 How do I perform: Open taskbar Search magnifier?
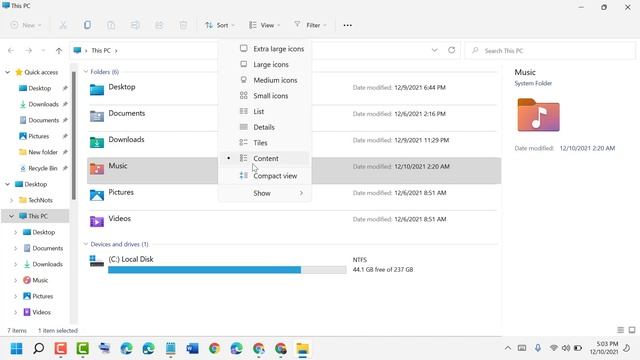(x=38, y=349)
